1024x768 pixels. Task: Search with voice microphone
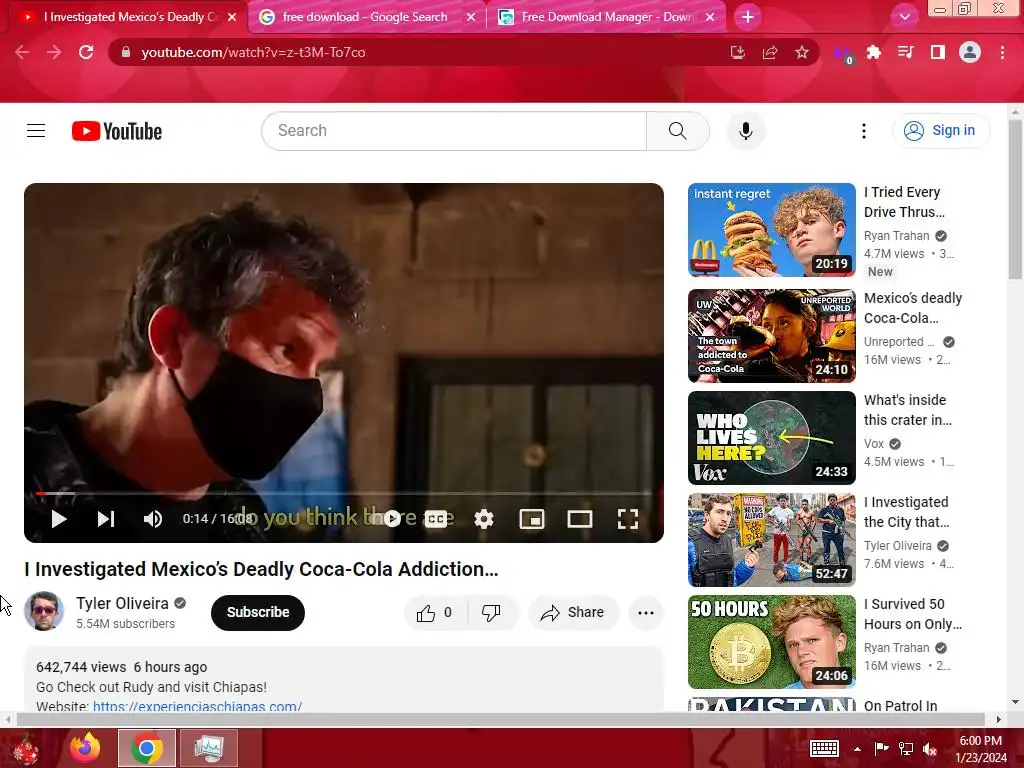(746, 131)
